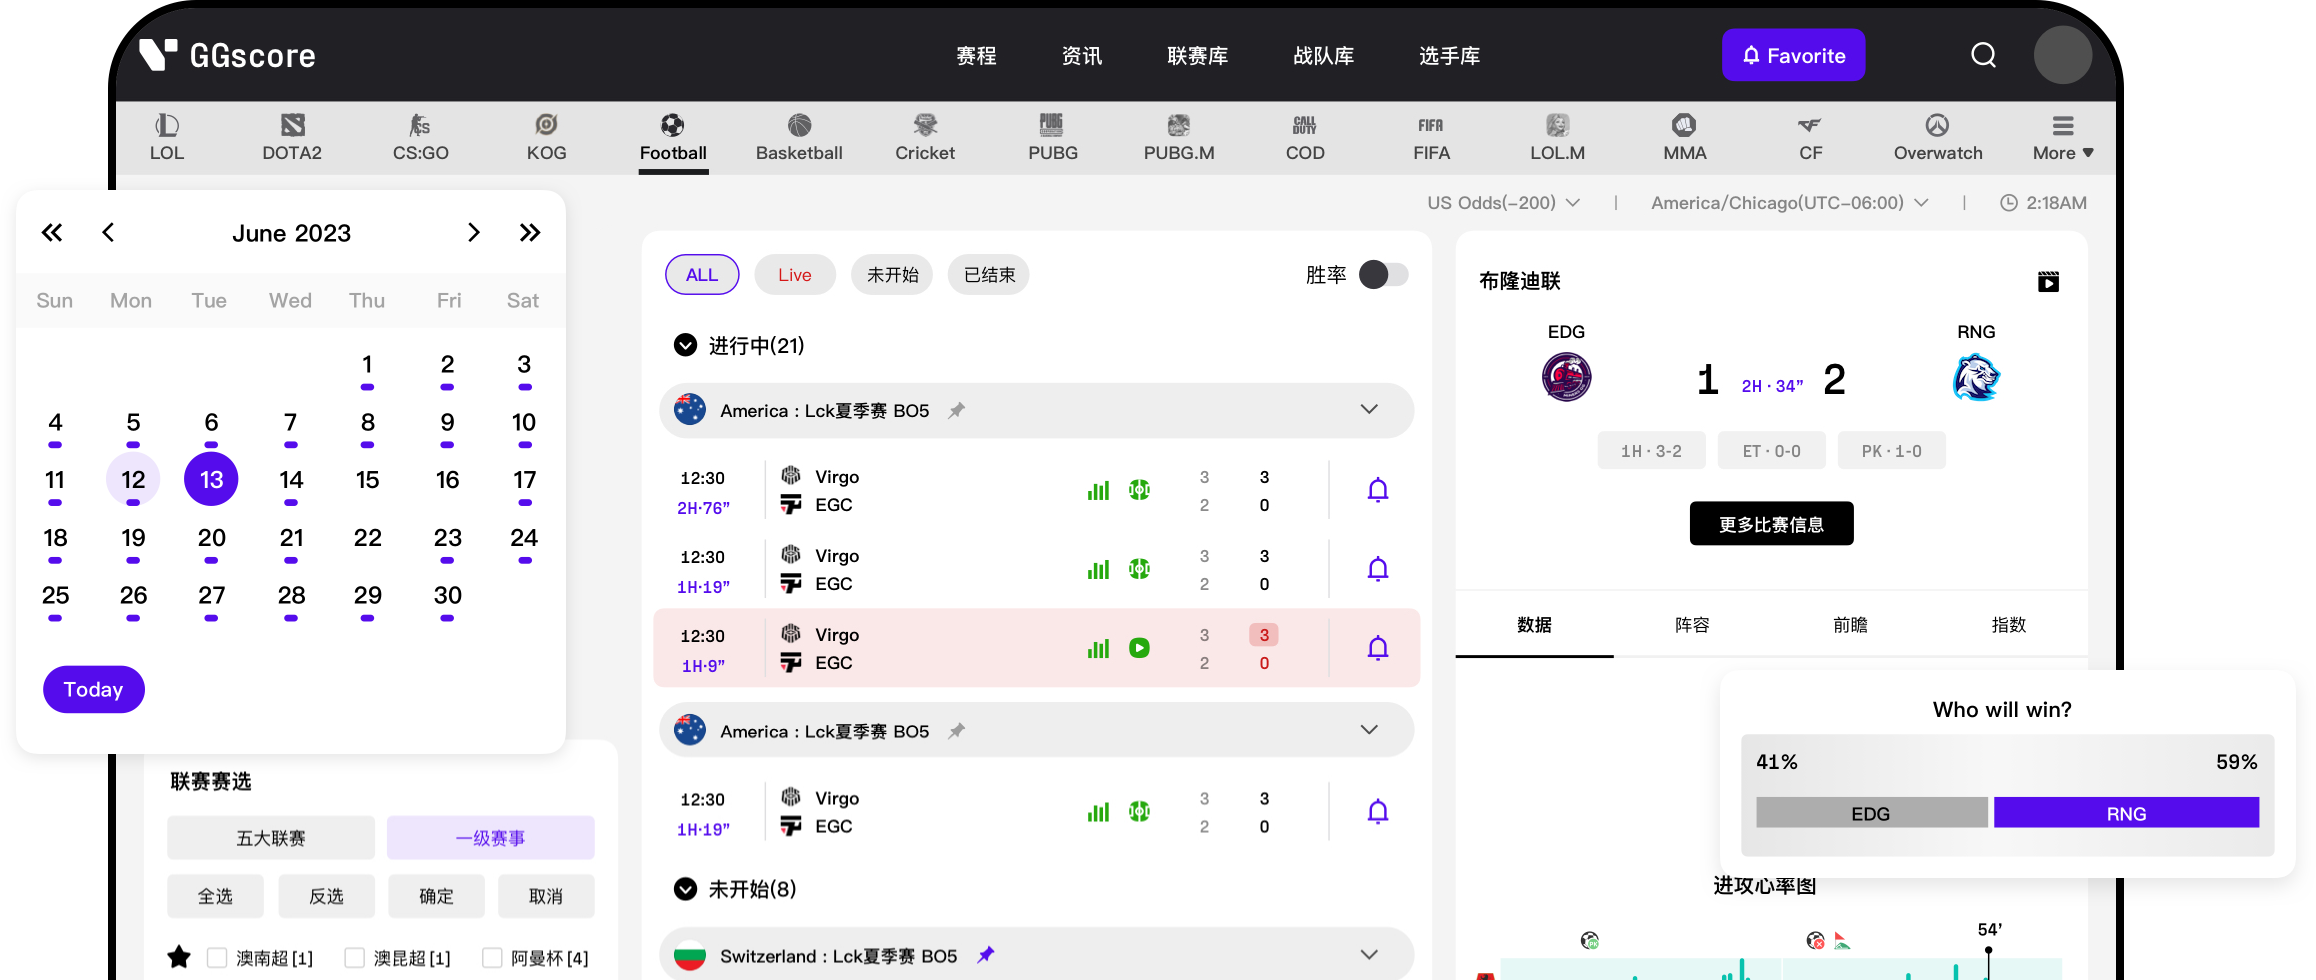Click bell icon for highlighted 1H·9" match

tap(1377, 648)
